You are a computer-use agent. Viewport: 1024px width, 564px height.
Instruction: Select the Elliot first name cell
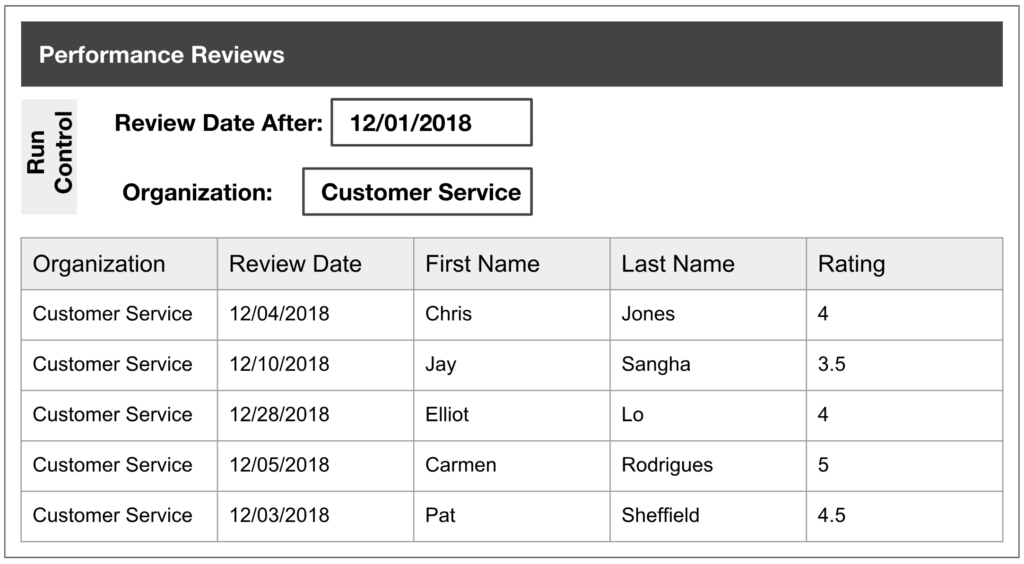[x=512, y=415]
